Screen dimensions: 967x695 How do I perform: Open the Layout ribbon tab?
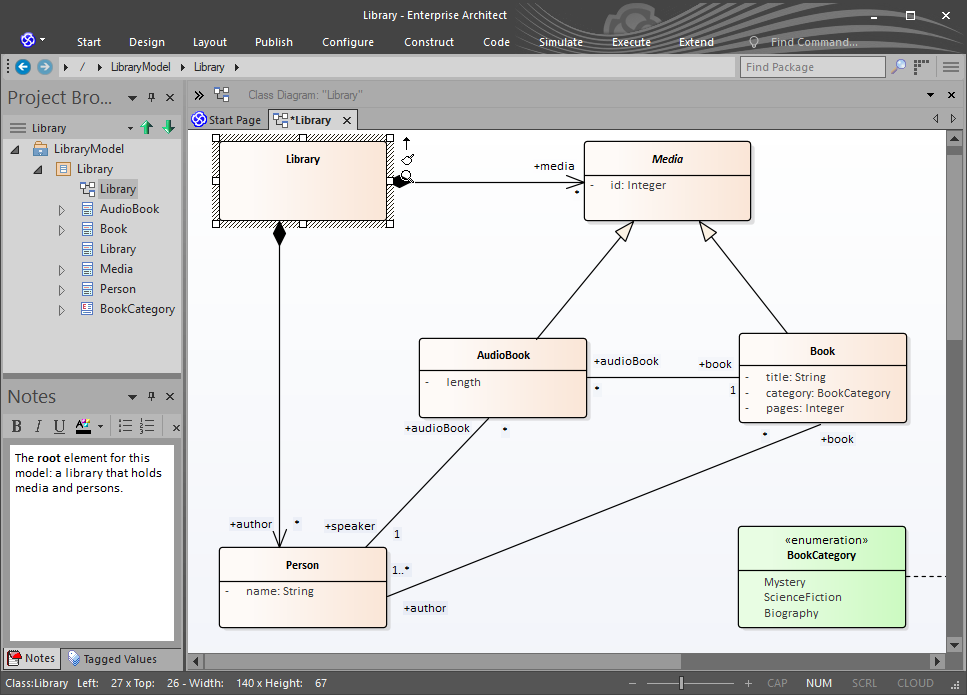pos(210,42)
